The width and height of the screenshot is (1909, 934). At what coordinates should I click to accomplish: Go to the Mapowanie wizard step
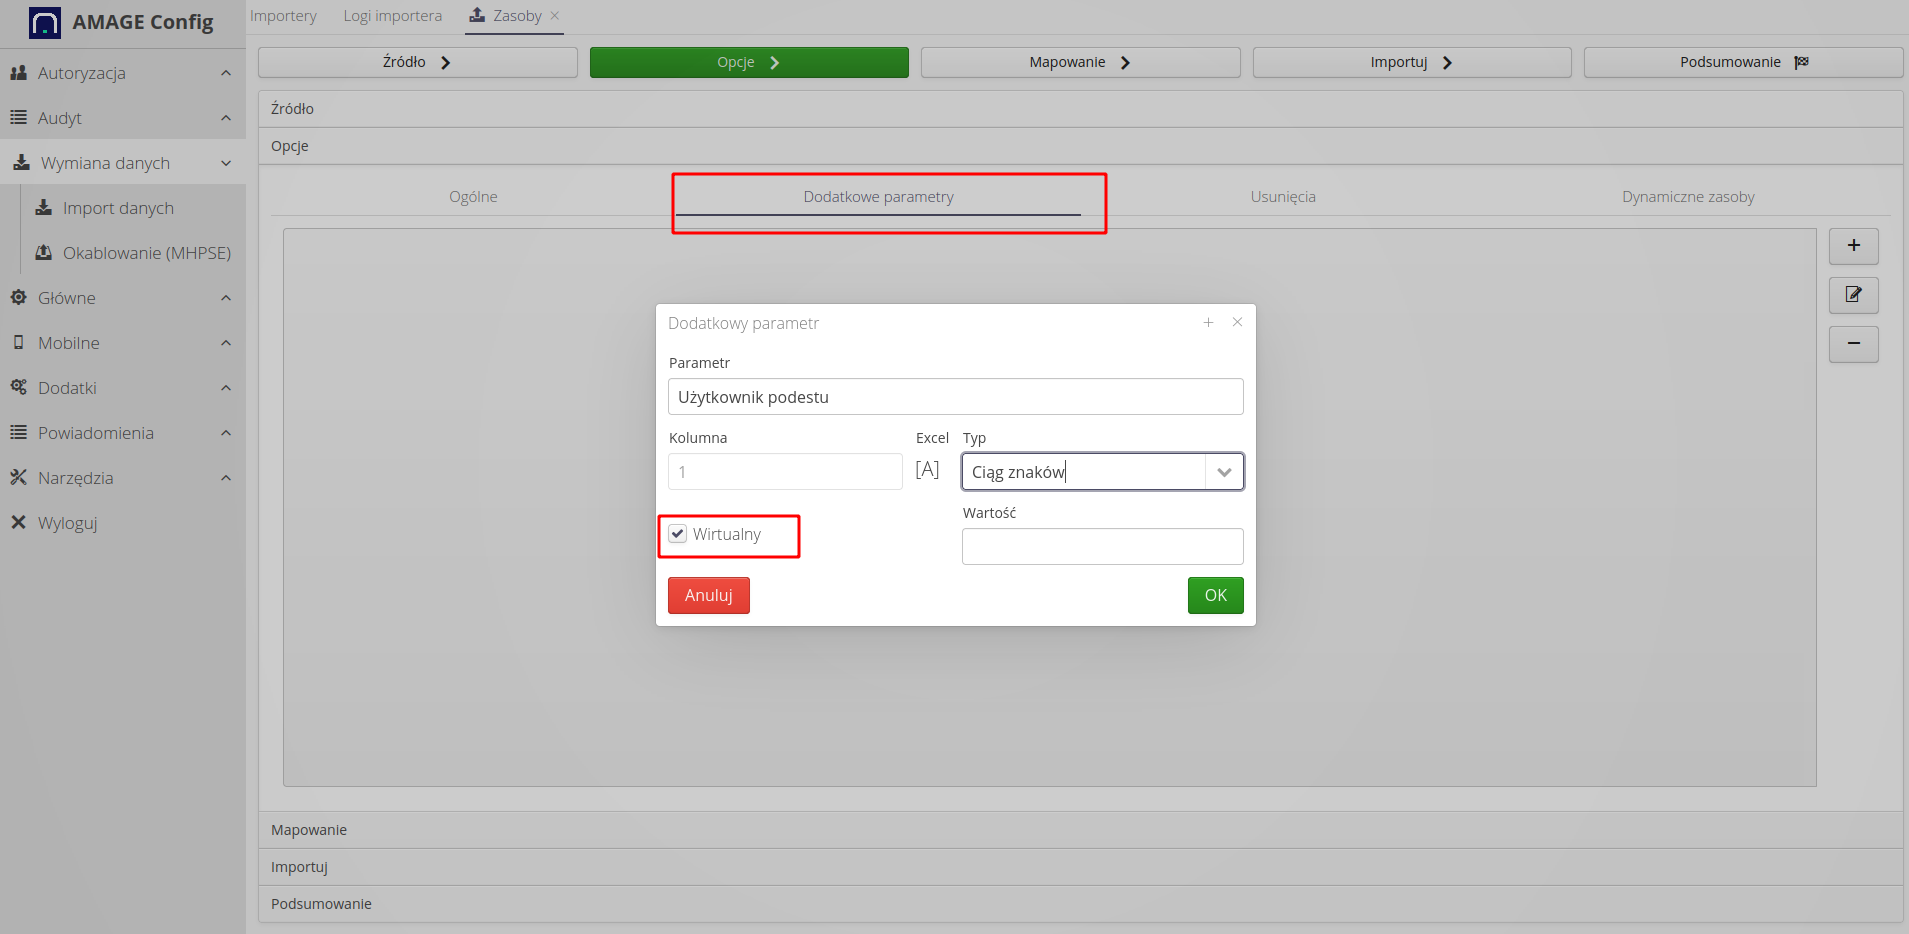1080,62
